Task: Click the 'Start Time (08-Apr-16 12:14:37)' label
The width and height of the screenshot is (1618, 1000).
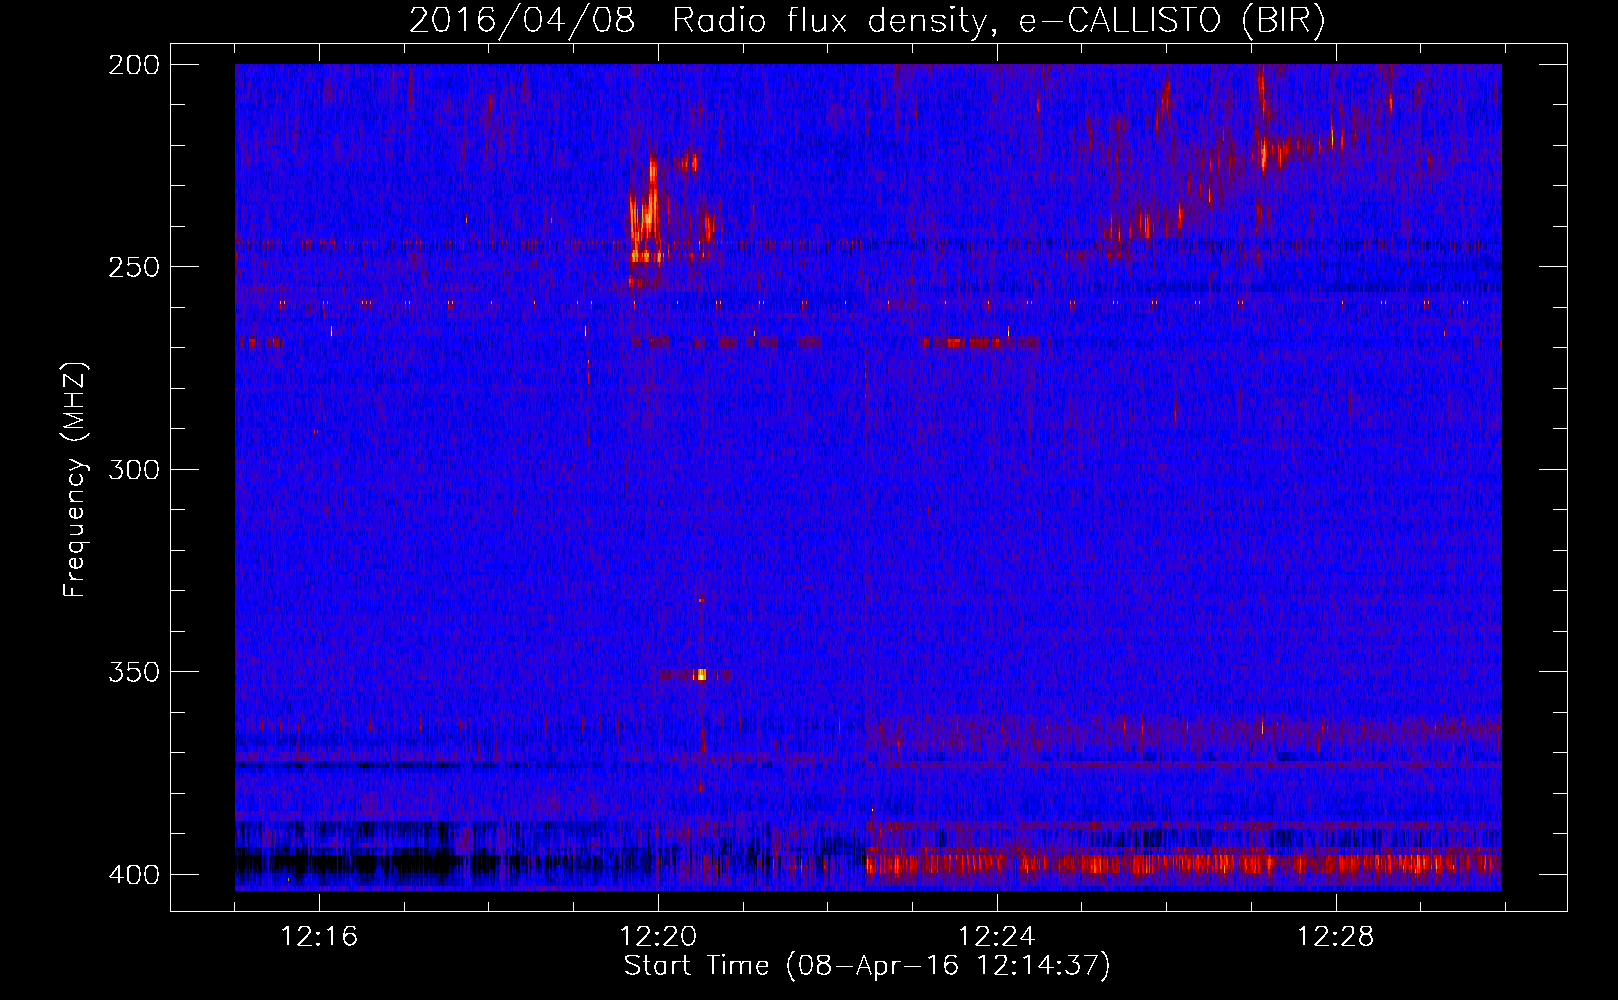Action: pos(867,966)
